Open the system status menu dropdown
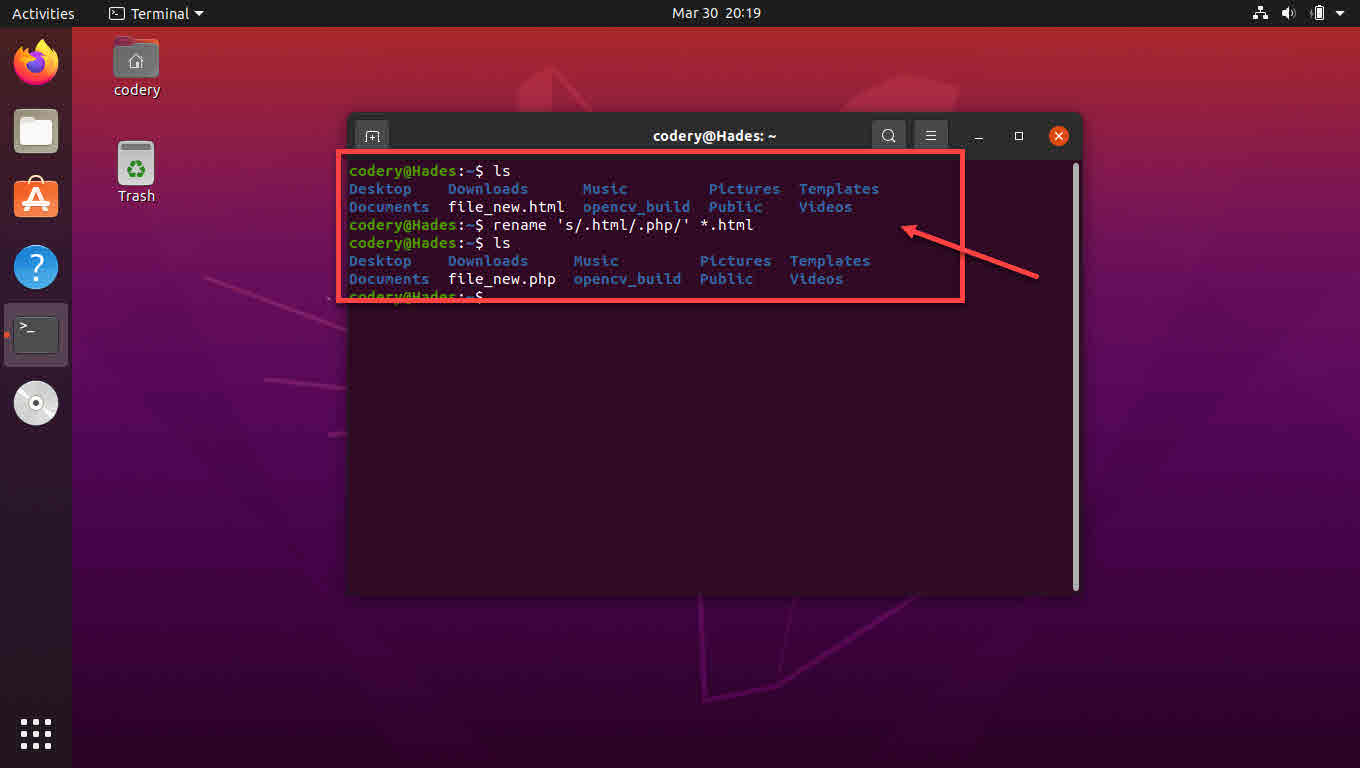1360x768 pixels. pyautogui.click(x=1340, y=13)
